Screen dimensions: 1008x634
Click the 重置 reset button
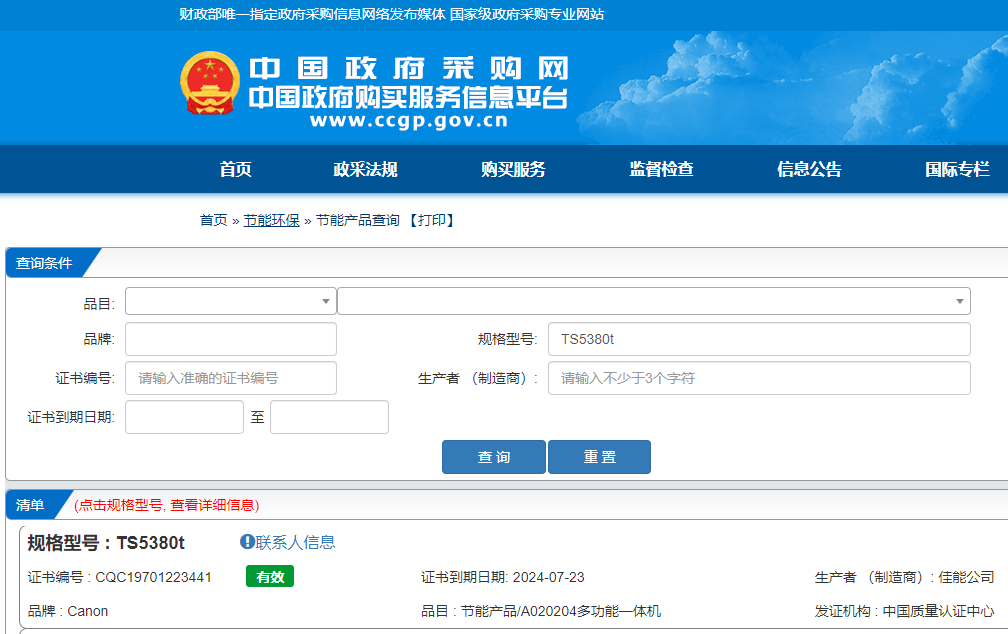pyautogui.click(x=599, y=456)
